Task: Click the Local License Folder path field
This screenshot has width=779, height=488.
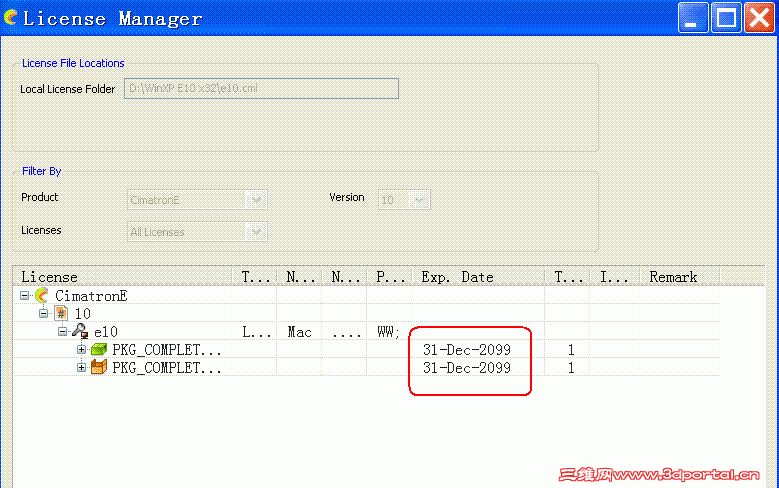Action: click(261, 88)
